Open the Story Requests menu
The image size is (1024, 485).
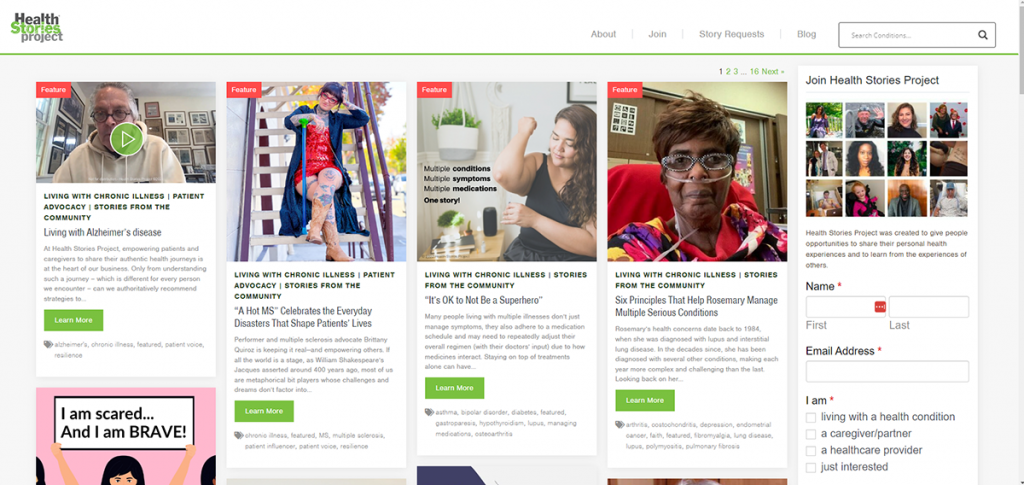coord(731,34)
